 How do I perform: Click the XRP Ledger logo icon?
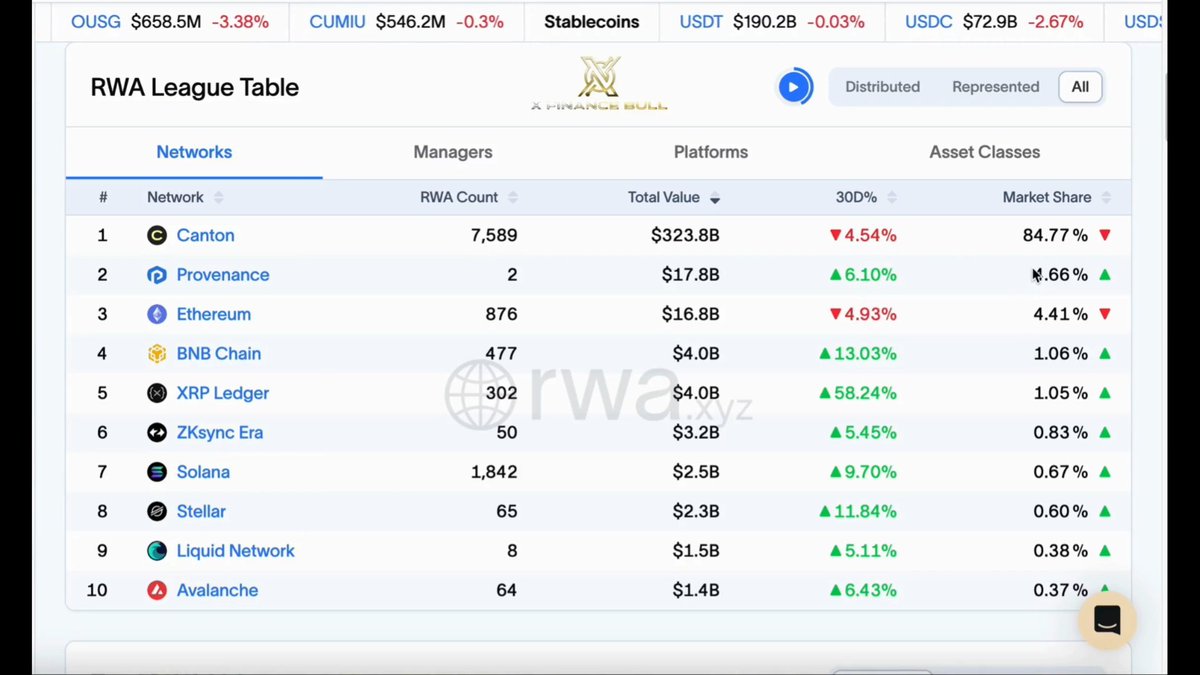tap(157, 393)
